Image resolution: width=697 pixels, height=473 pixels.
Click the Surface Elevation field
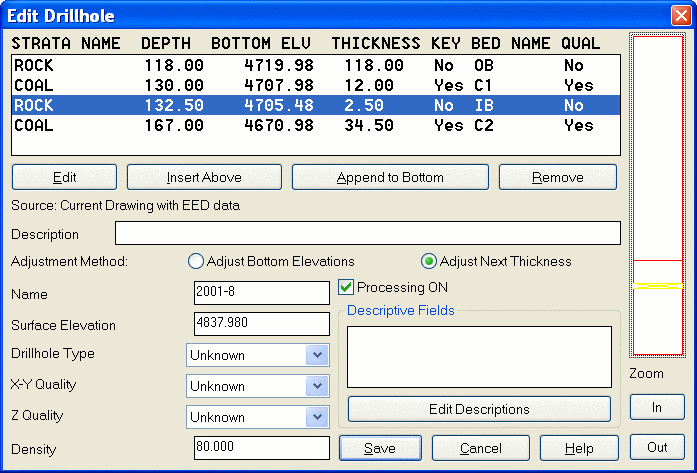tap(262, 324)
